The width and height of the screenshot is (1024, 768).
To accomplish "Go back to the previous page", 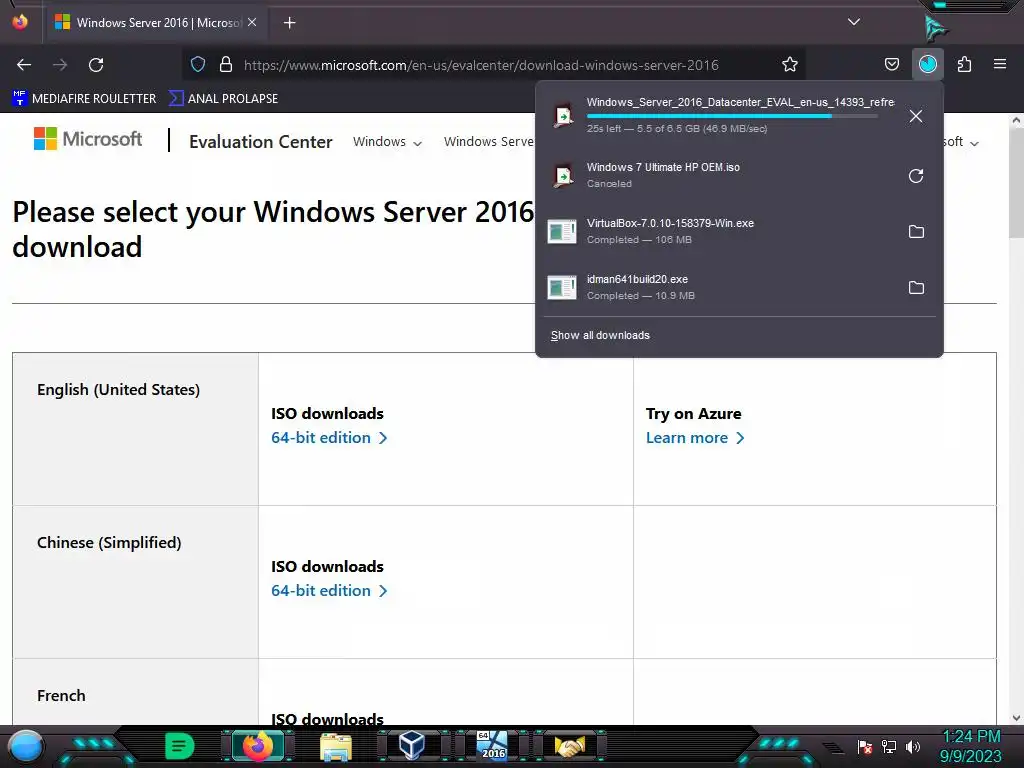I will pyautogui.click(x=24, y=65).
